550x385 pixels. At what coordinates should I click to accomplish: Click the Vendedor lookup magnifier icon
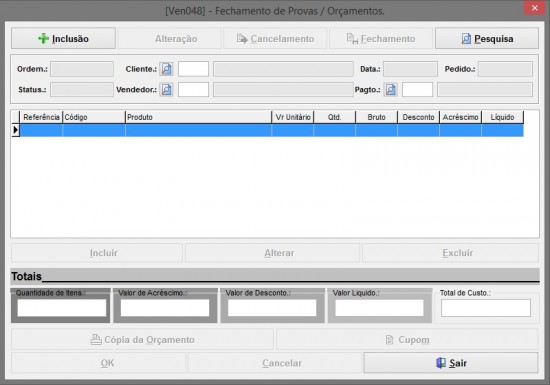coord(167,90)
